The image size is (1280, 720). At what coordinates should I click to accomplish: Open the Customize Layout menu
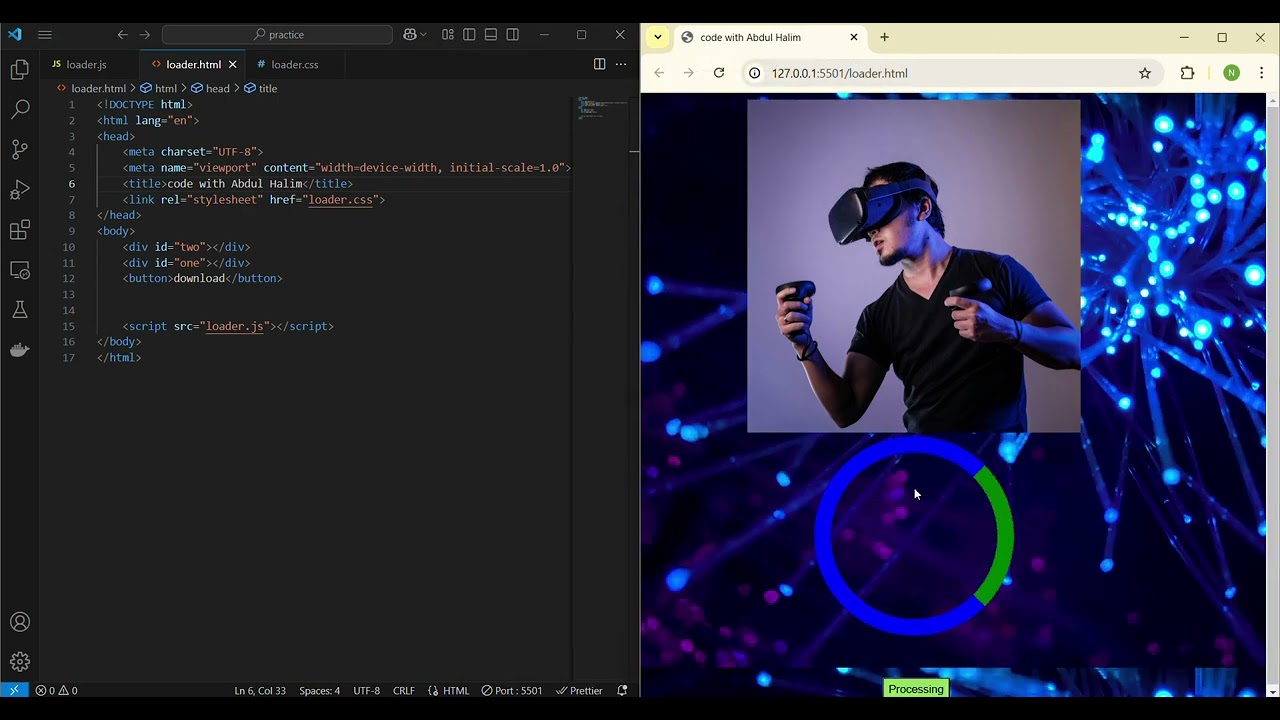coord(448,34)
